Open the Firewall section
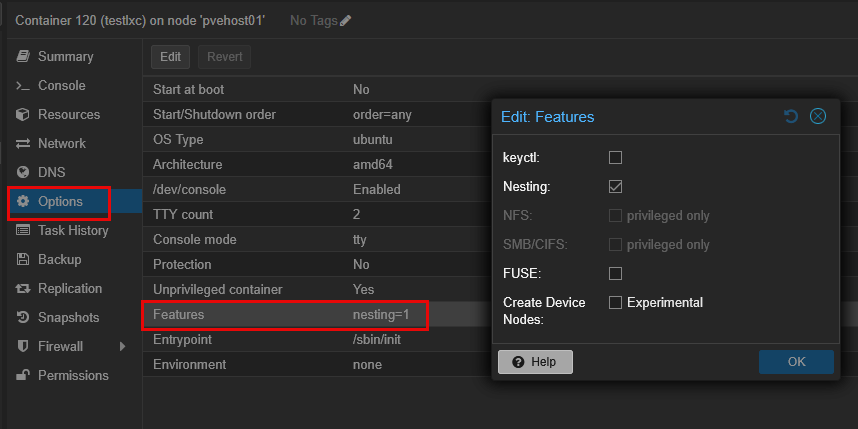Image resolution: width=858 pixels, height=429 pixels. pos(74,346)
